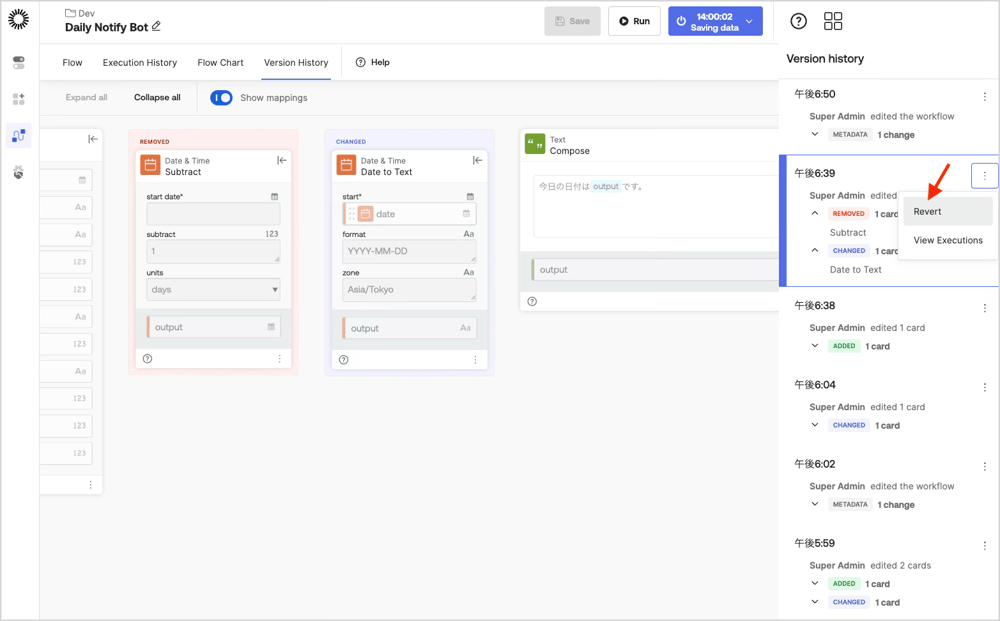Collapse the CHANGED section under 午後6:39

click(814, 250)
